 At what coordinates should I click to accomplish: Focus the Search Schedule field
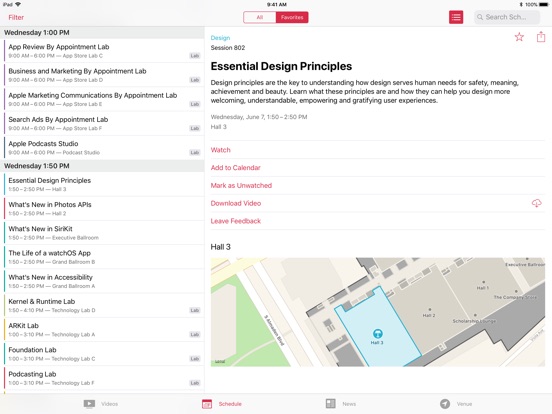tap(507, 17)
